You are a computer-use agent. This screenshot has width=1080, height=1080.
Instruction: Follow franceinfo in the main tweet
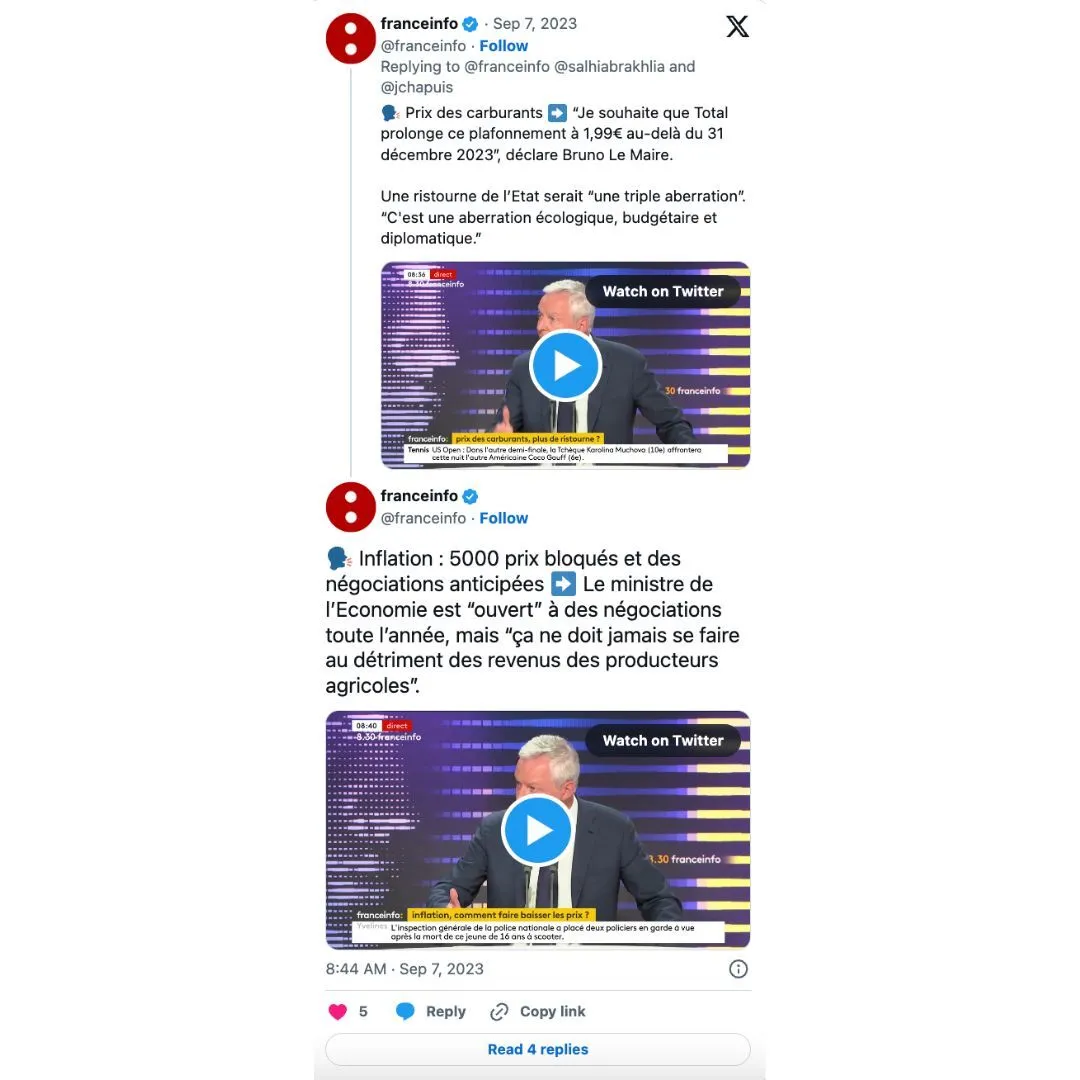click(x=503, y=518)
